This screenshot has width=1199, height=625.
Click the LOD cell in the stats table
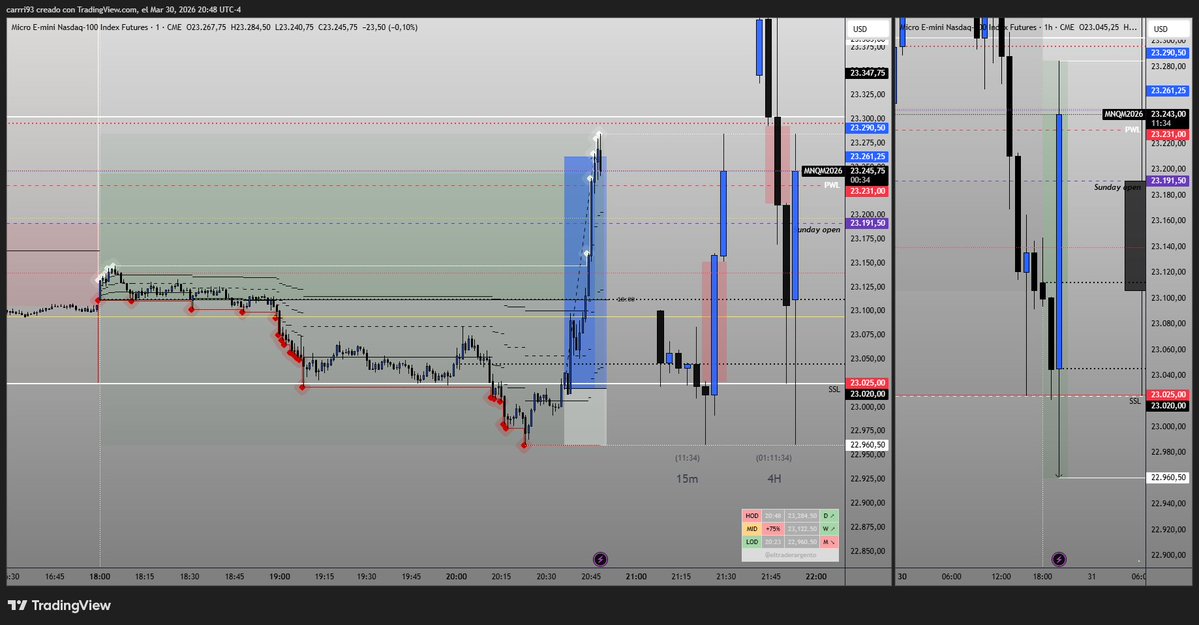coord(752,542)
